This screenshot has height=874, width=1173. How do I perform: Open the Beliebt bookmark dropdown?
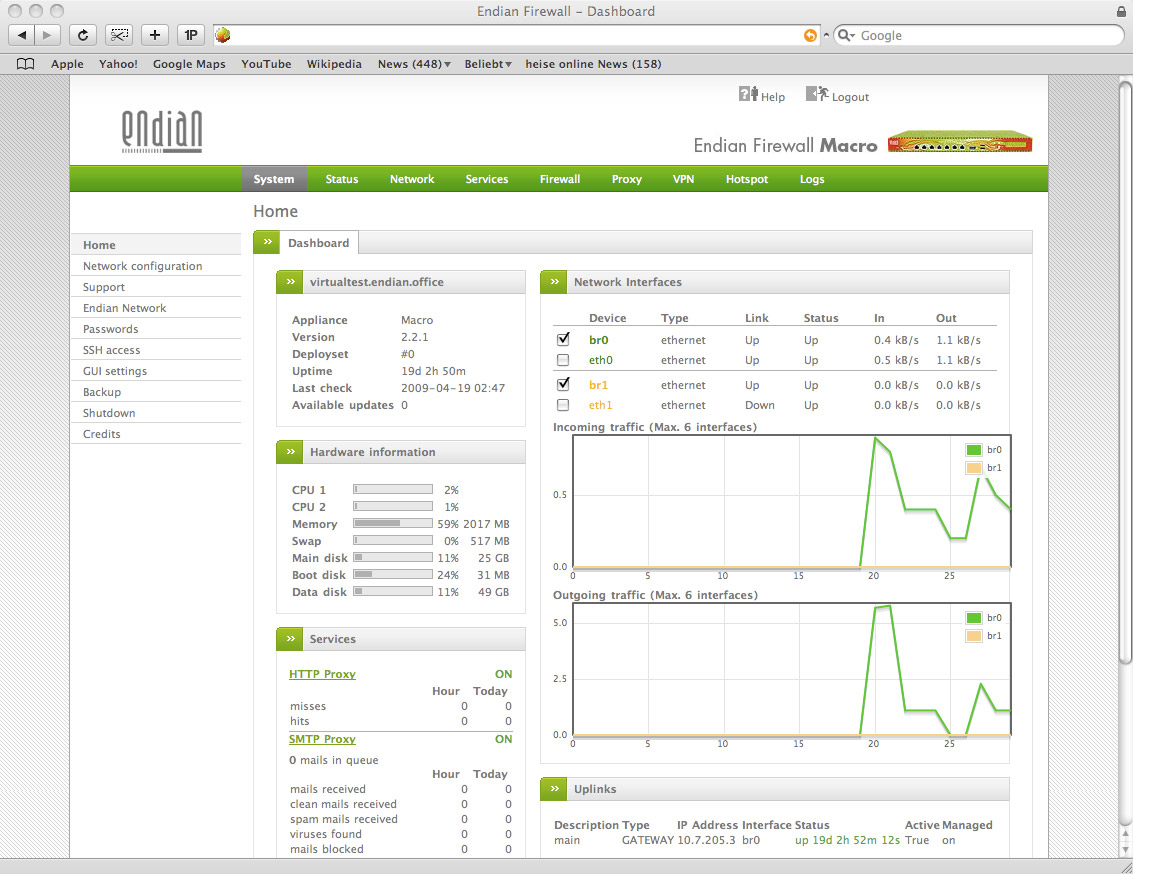[488, 64]
